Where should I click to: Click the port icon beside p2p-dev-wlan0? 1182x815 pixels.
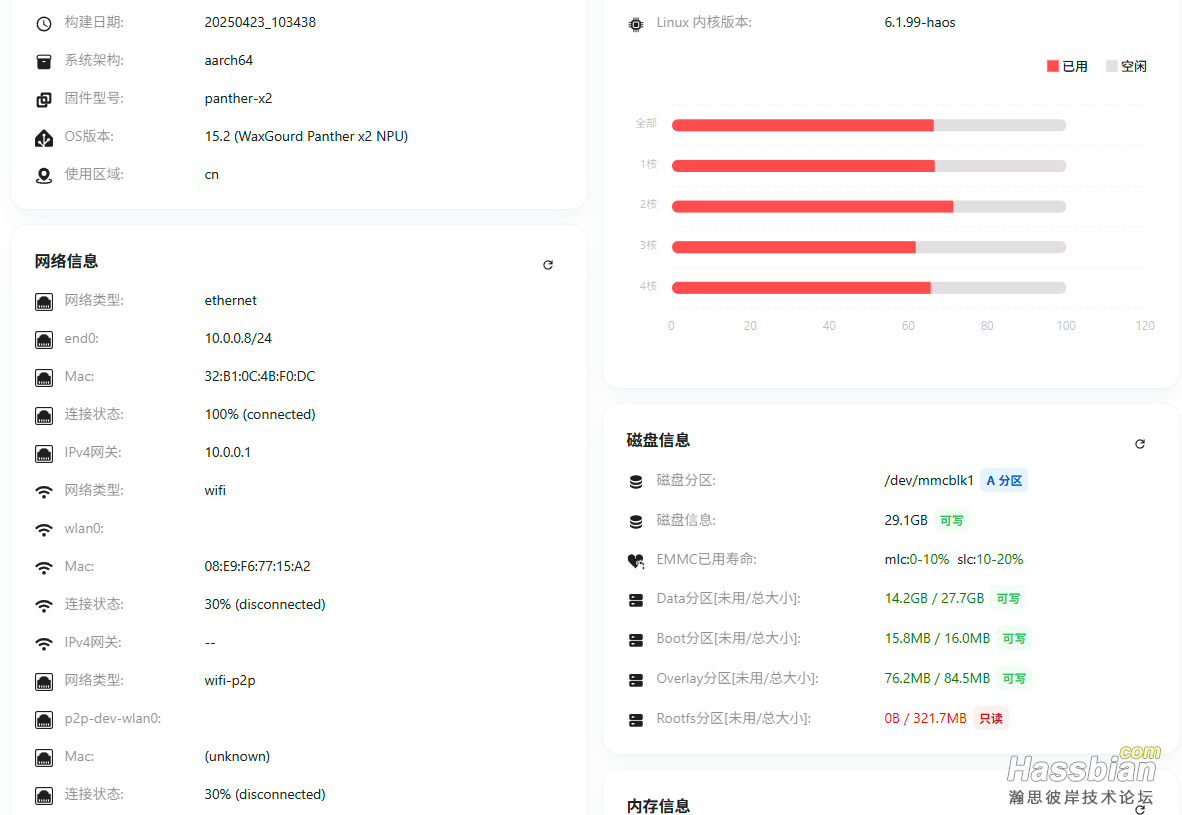point(44,720)
